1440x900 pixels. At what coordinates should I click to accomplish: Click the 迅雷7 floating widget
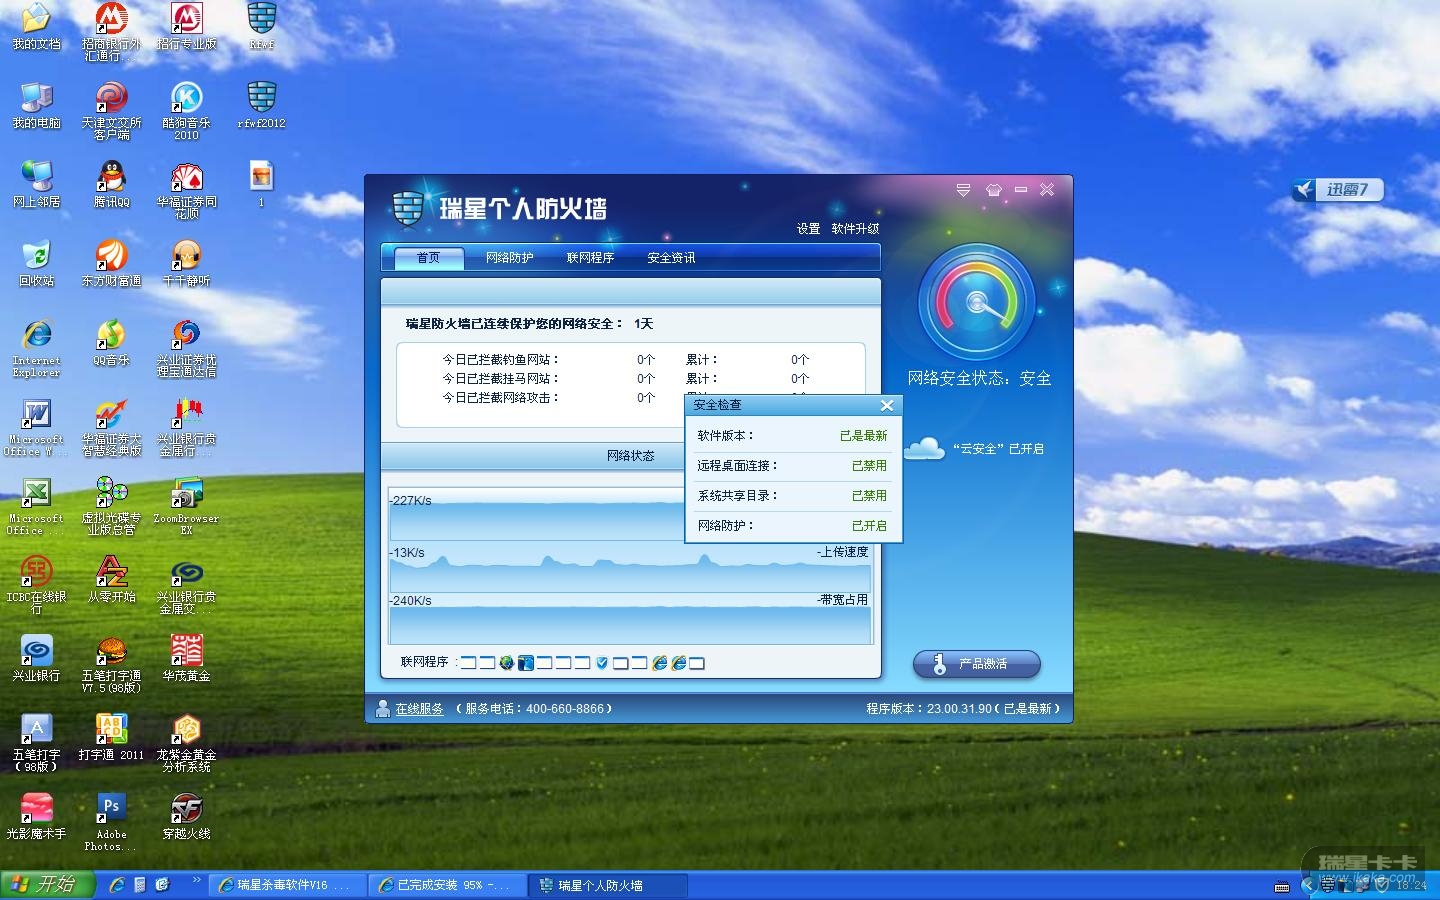tap(1337, 190)
